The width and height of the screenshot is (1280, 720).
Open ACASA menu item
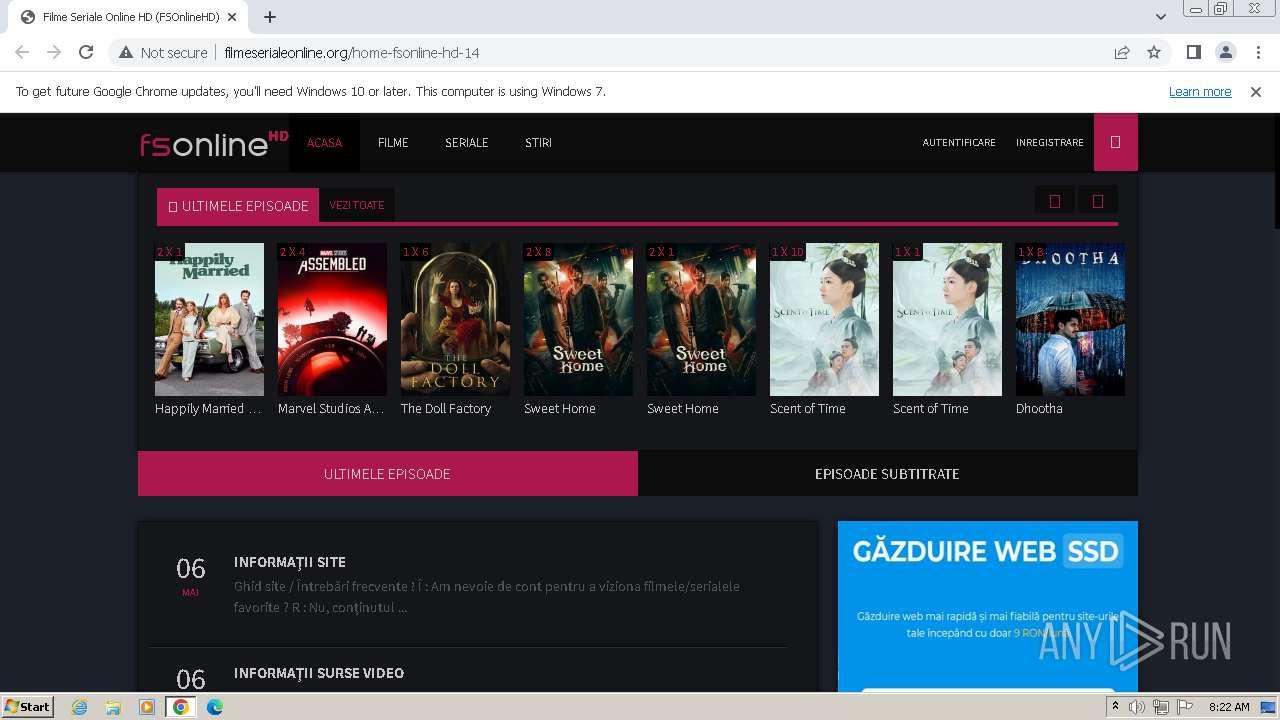pos(324,142)
